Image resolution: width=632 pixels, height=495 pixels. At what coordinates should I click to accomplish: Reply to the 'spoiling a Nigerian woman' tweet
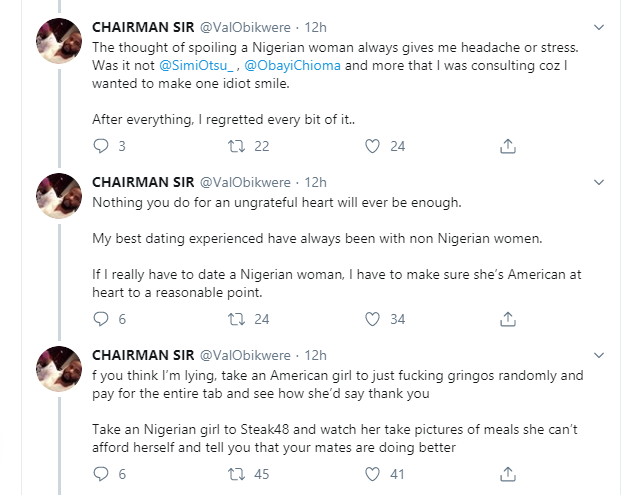coord(100,146)
